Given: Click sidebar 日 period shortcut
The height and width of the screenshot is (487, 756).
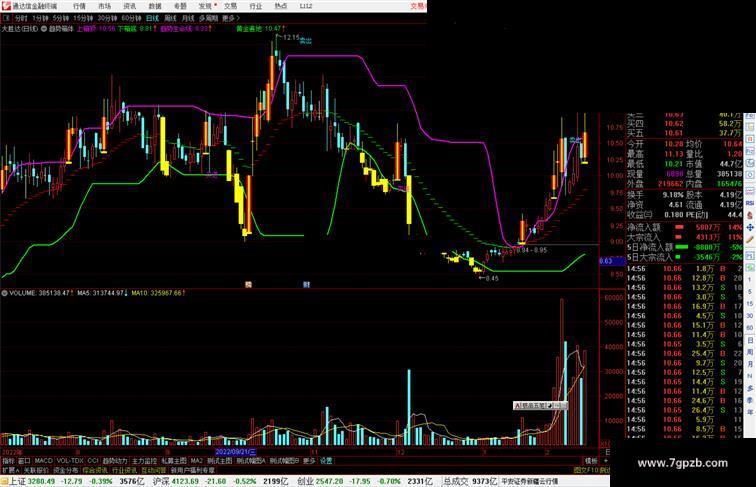Looking at the screenshot, I should coord(750,340).
